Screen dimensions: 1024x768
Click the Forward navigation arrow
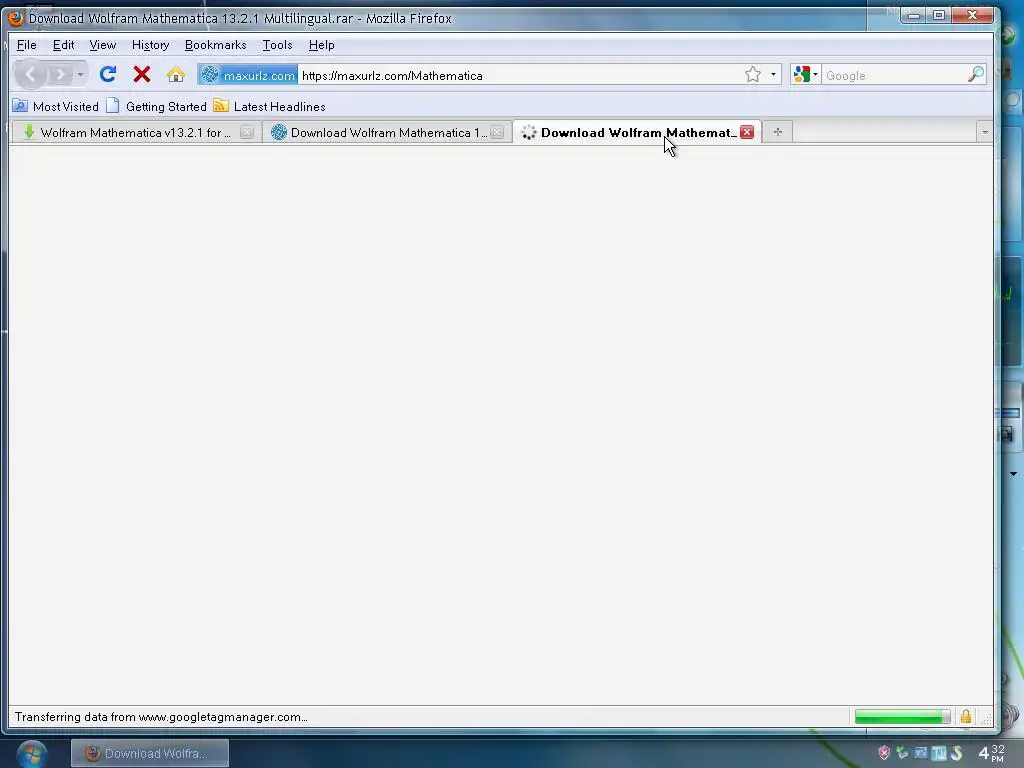pyautogui.click(x=59, y=74)
